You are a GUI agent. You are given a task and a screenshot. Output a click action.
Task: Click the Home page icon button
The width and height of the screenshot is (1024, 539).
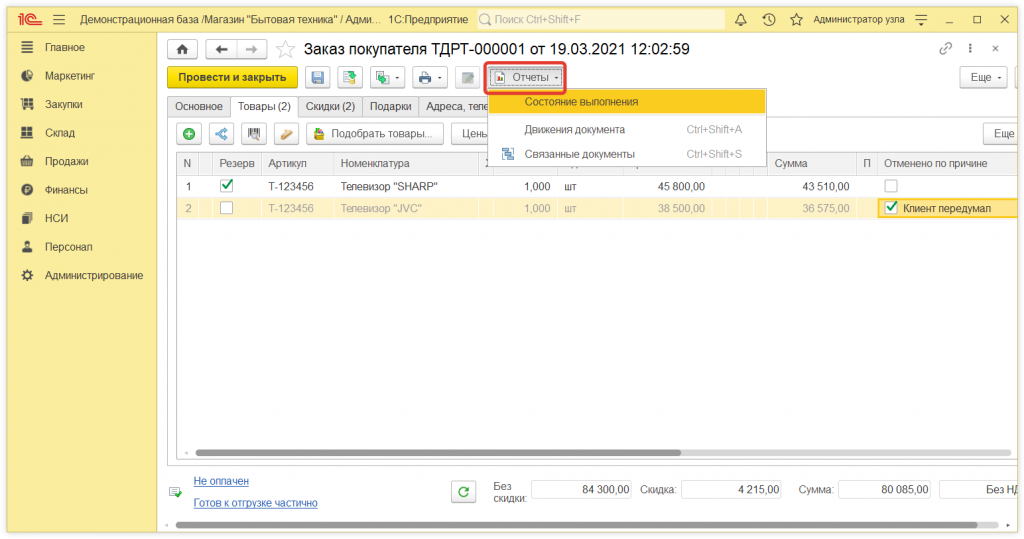tap(181, 49)
